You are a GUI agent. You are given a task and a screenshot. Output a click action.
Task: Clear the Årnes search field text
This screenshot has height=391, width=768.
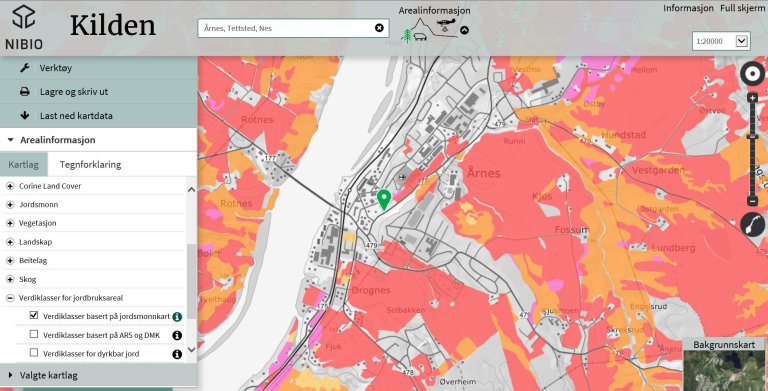(379, 28)
